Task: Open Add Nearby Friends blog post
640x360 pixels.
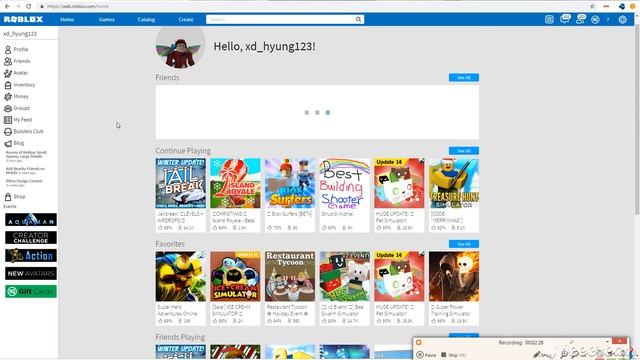Action: pyautogui.click(x=25, y=170)
